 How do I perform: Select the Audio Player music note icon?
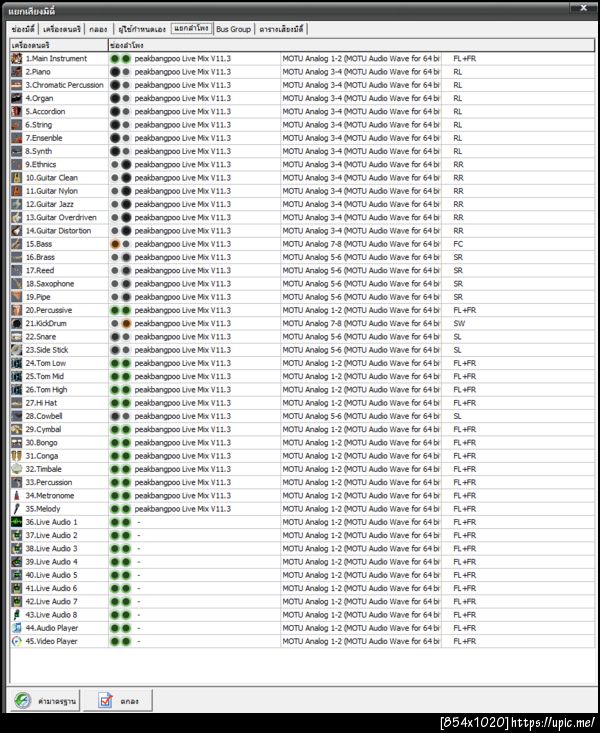pyautogui.click(x=16, y=628)
